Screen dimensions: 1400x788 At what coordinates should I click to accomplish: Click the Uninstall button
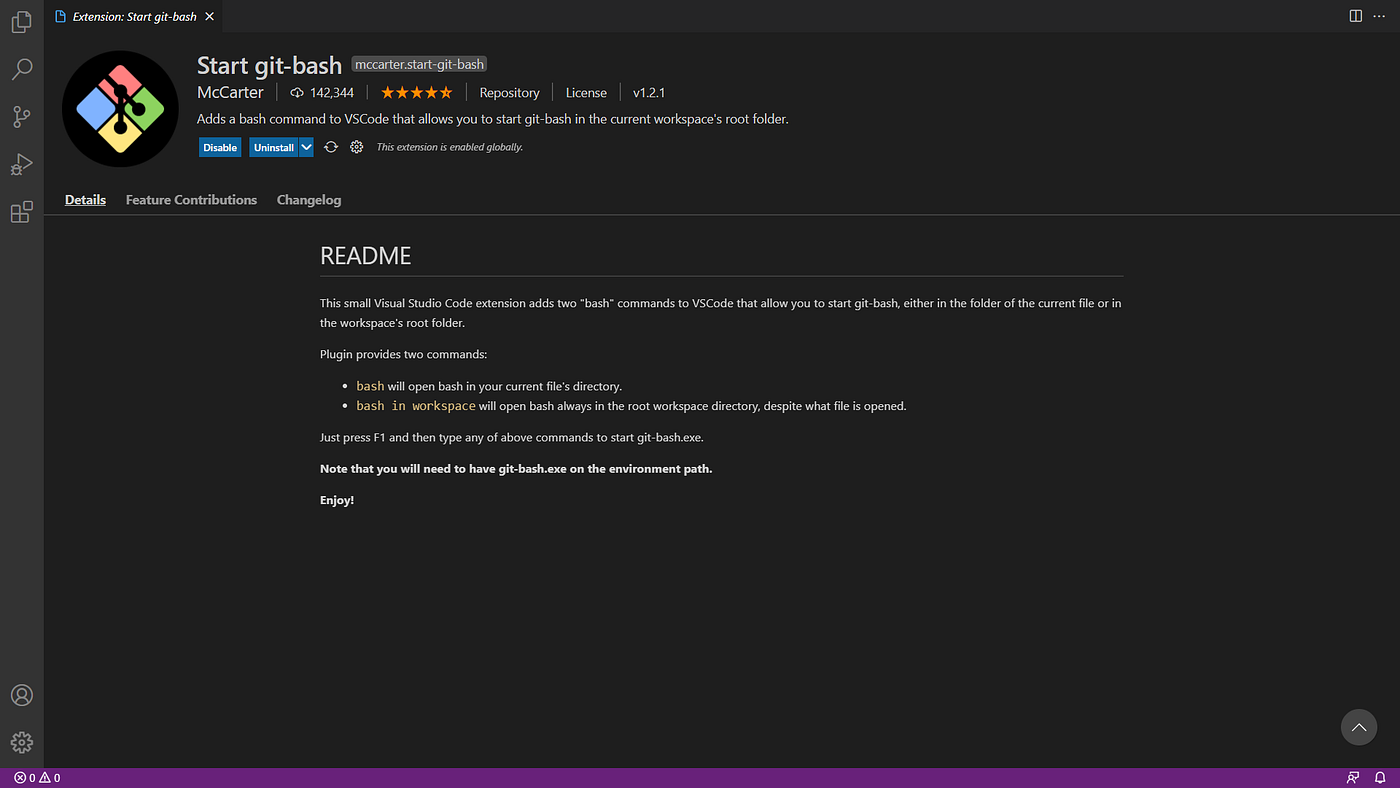click(x=274, y=147)
